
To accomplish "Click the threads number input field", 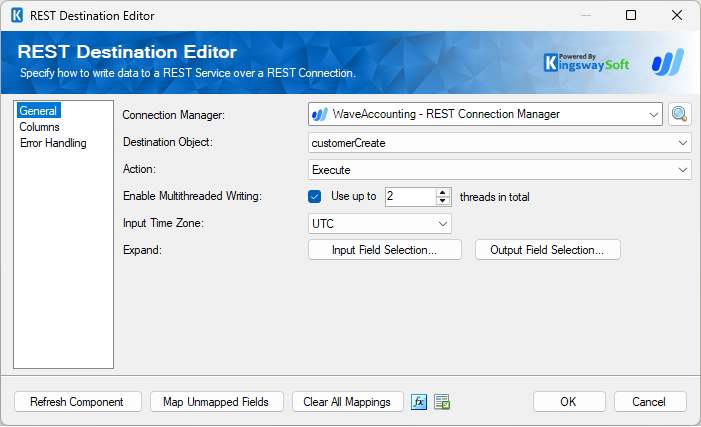I will (410, 197).
